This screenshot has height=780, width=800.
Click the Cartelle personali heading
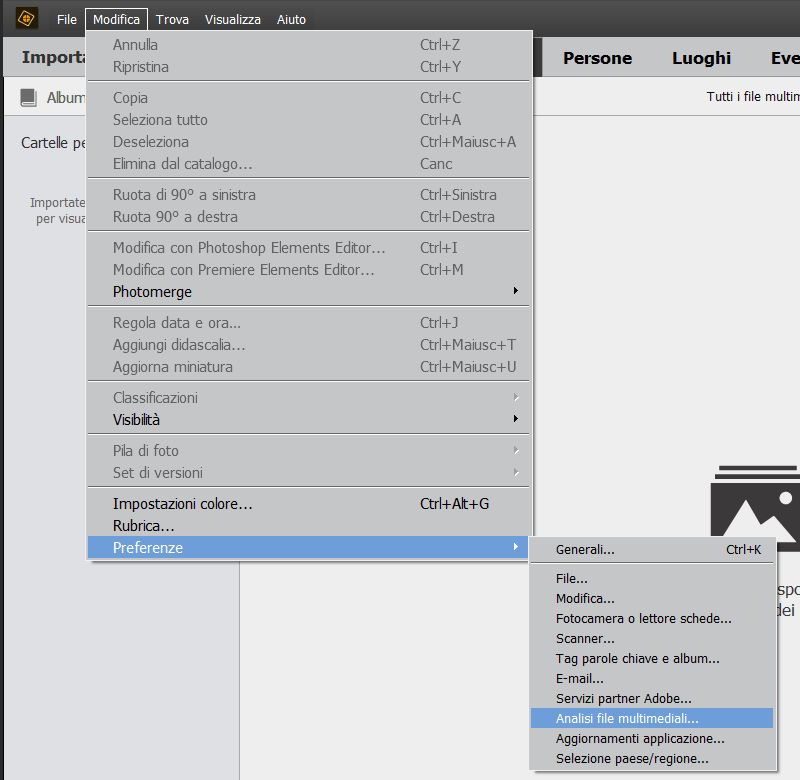click(53, 143)
